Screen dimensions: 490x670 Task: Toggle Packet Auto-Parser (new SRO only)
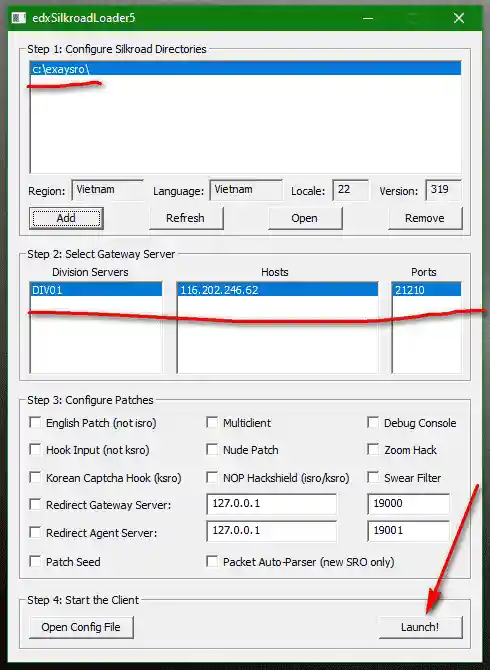click(212, 561)
